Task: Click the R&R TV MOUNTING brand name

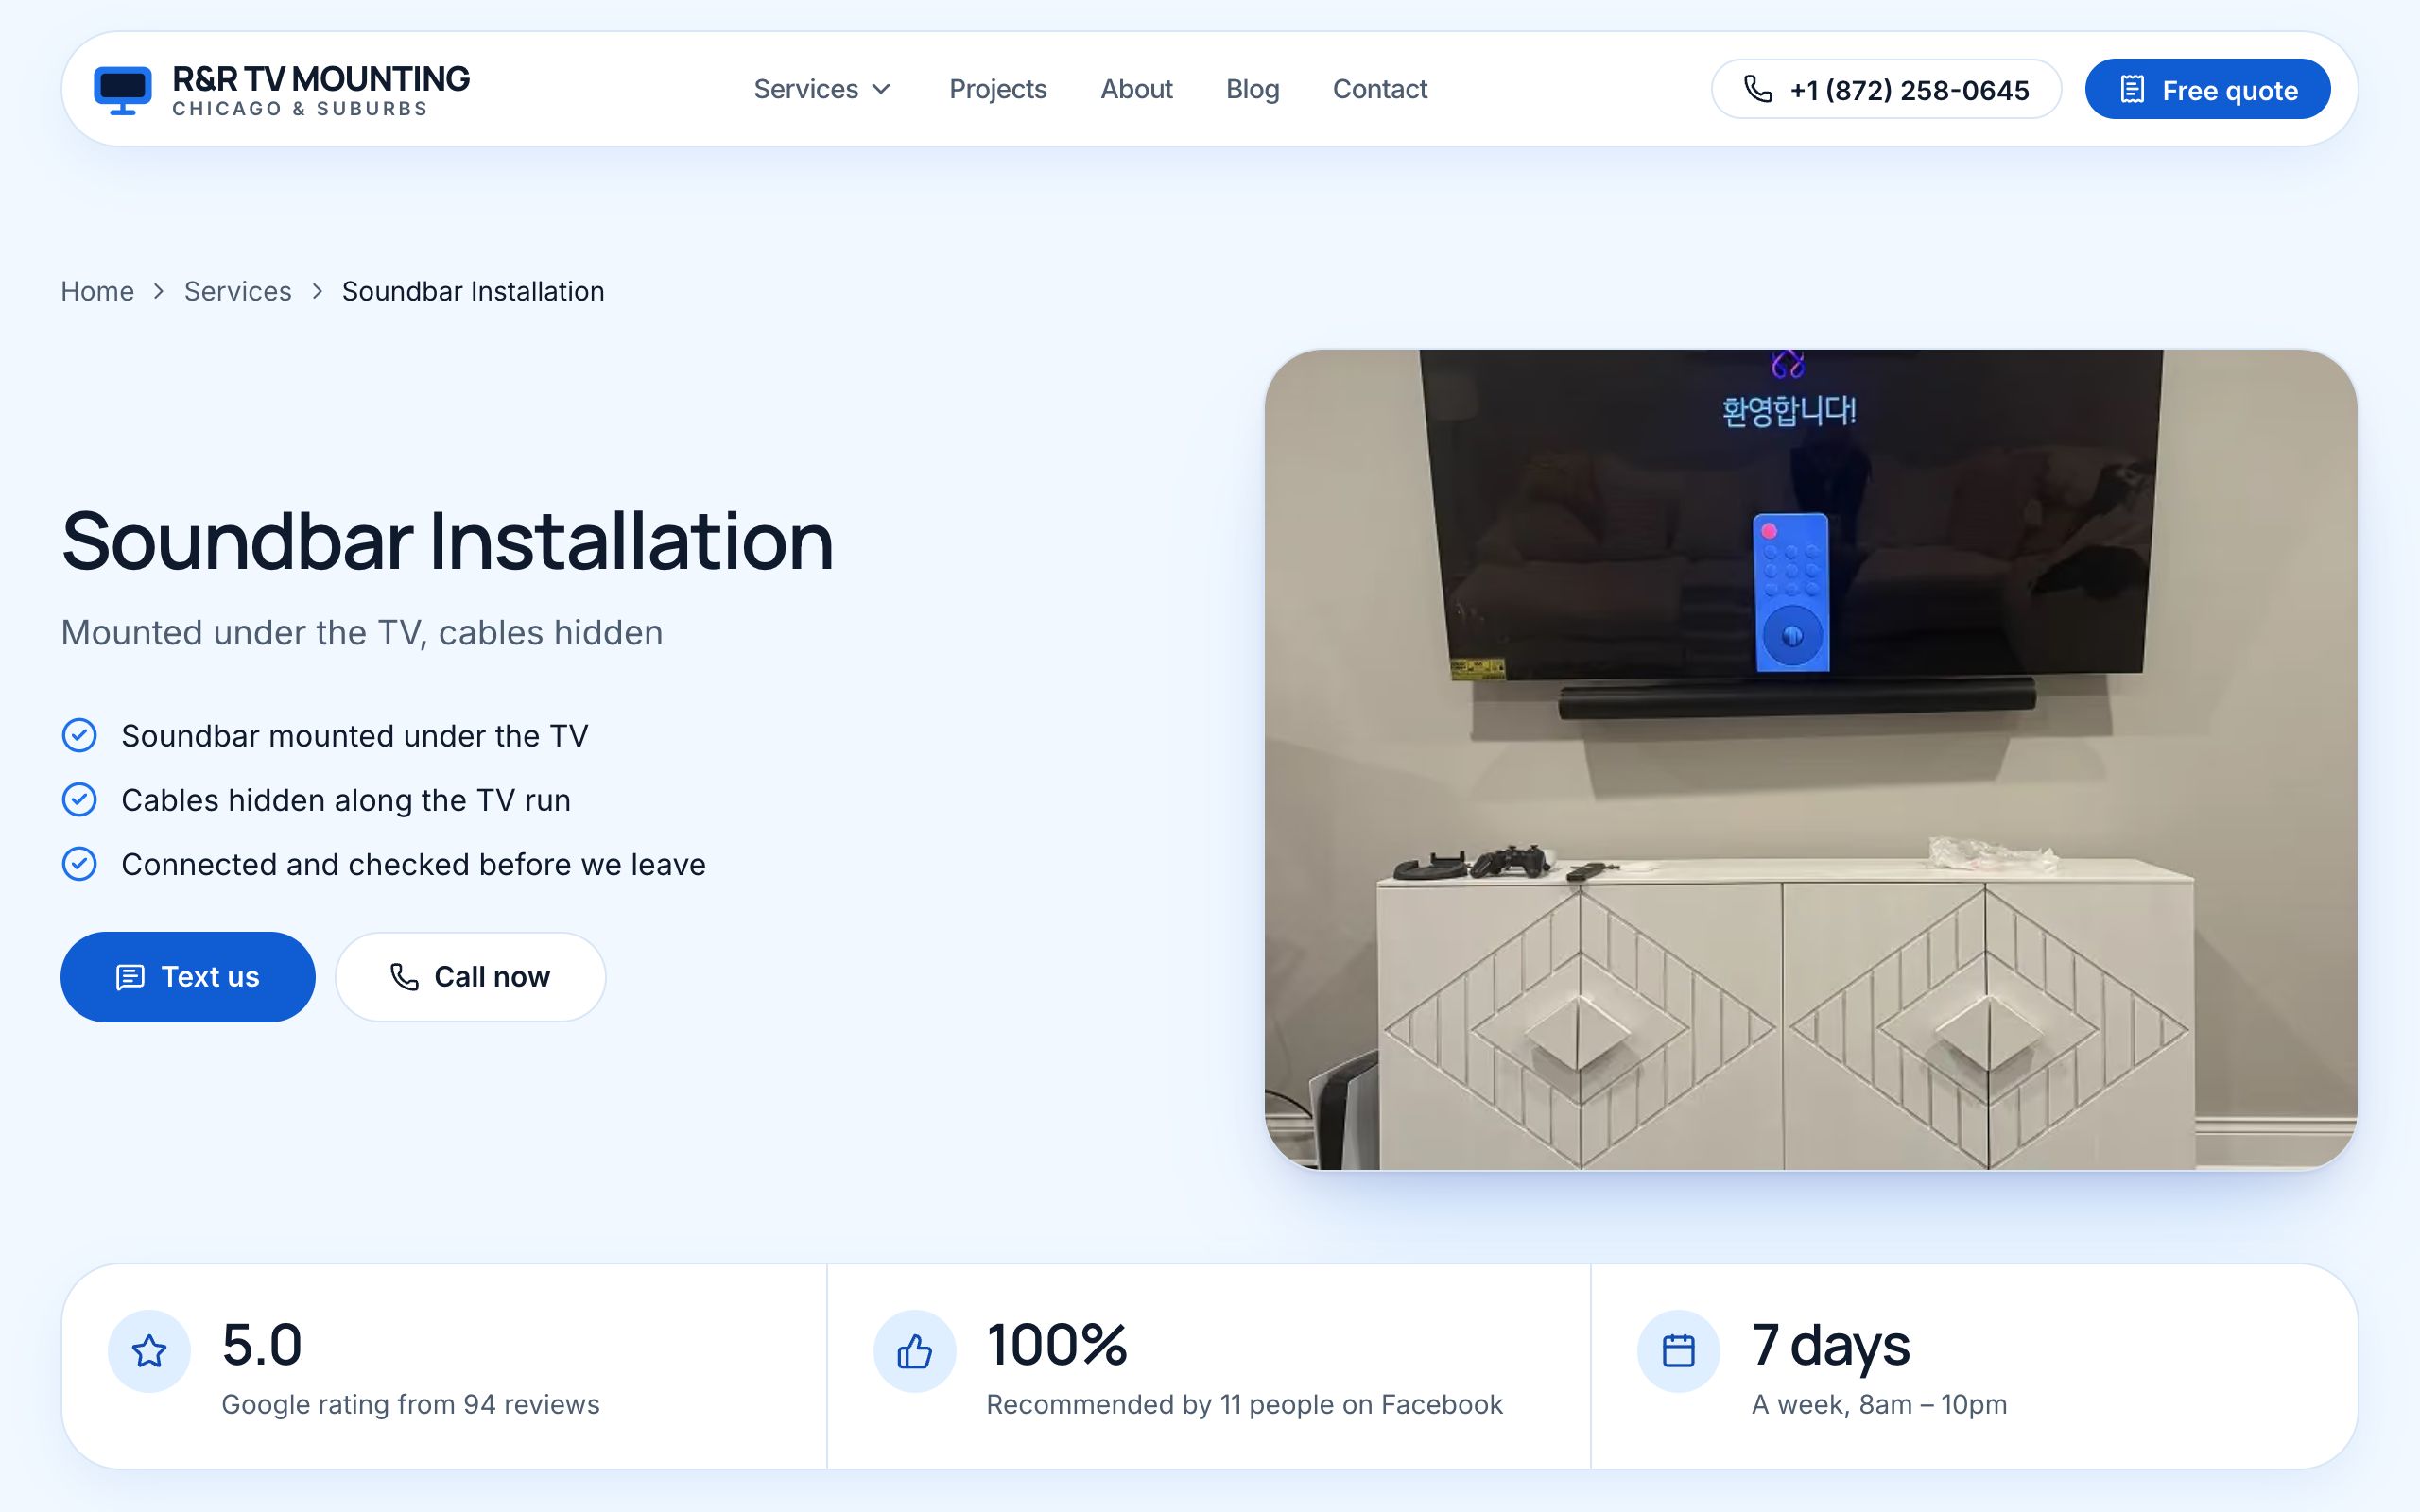Action: 320,78
